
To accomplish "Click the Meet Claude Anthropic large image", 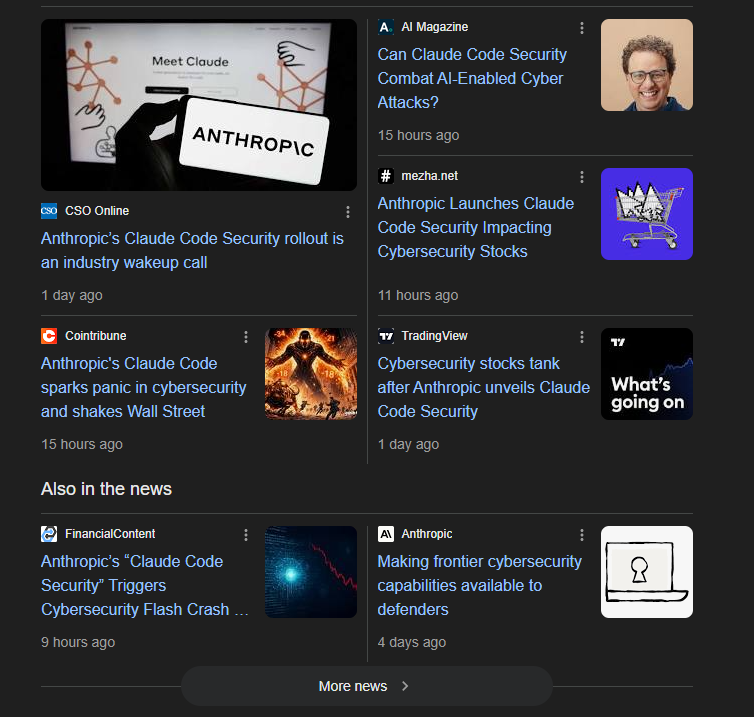I will pyautogui.click(x=198, y=105).
